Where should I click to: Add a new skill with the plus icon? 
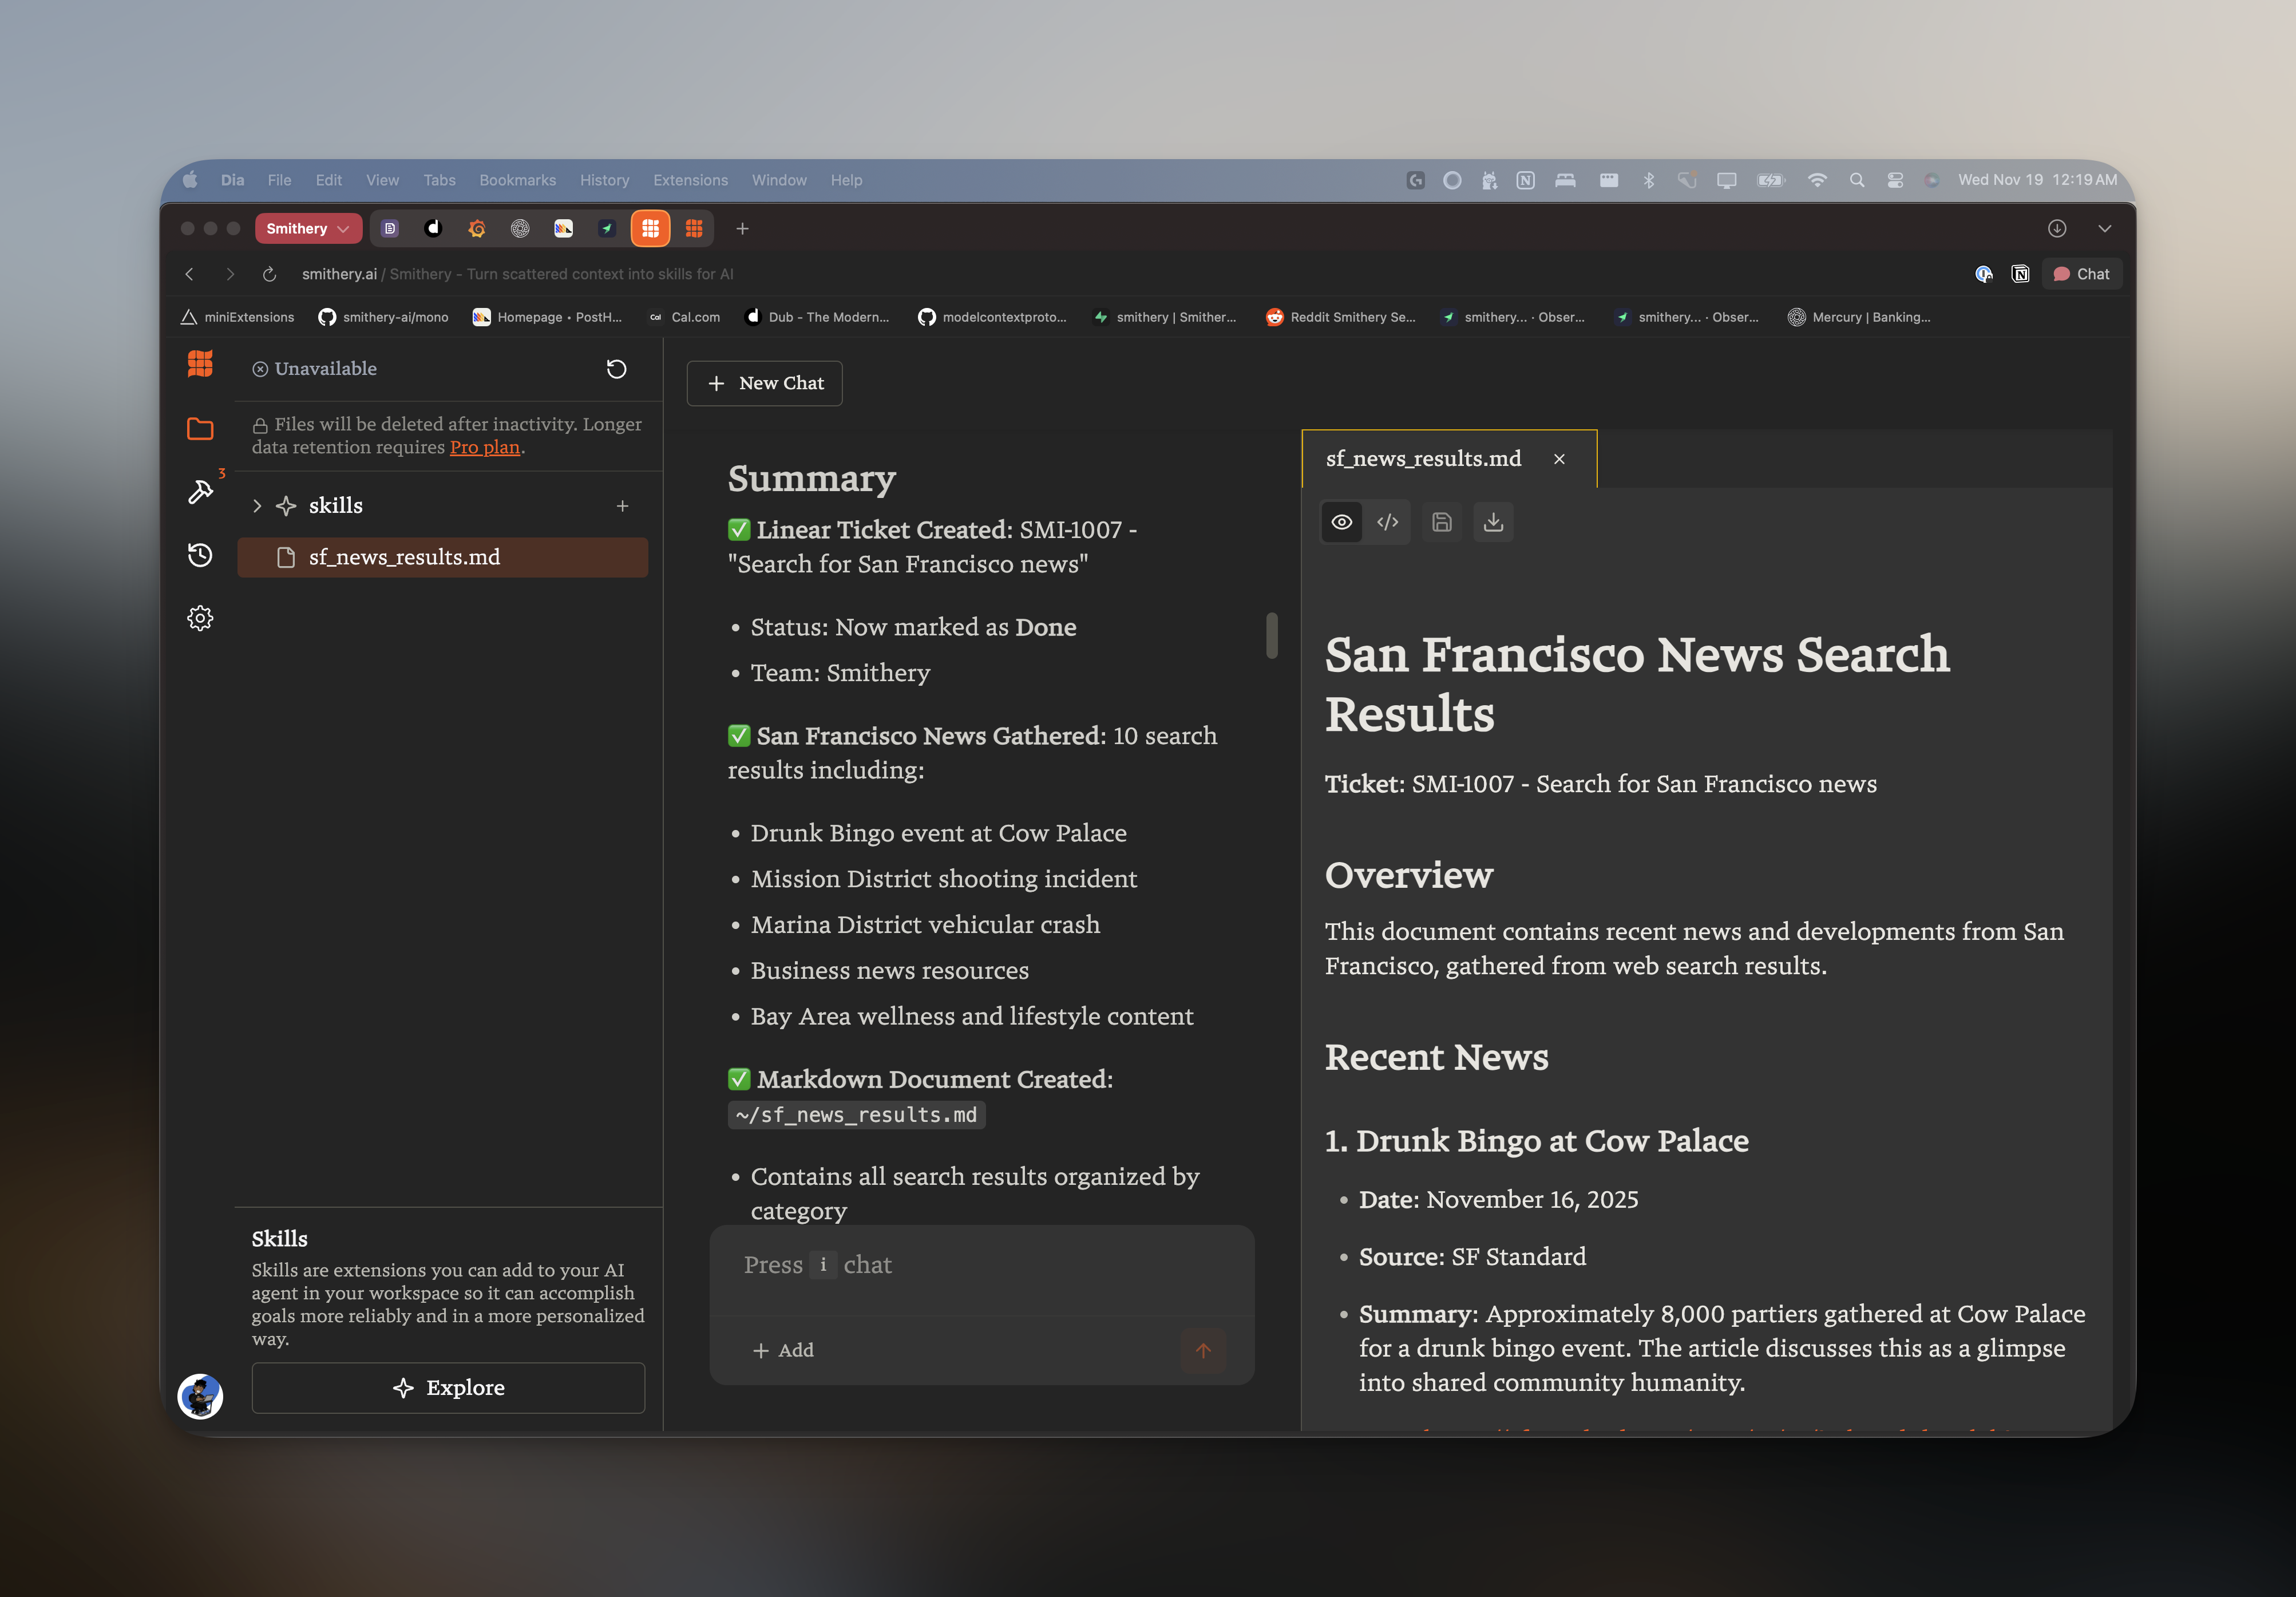pyautogui.click(x=622, y=506)
